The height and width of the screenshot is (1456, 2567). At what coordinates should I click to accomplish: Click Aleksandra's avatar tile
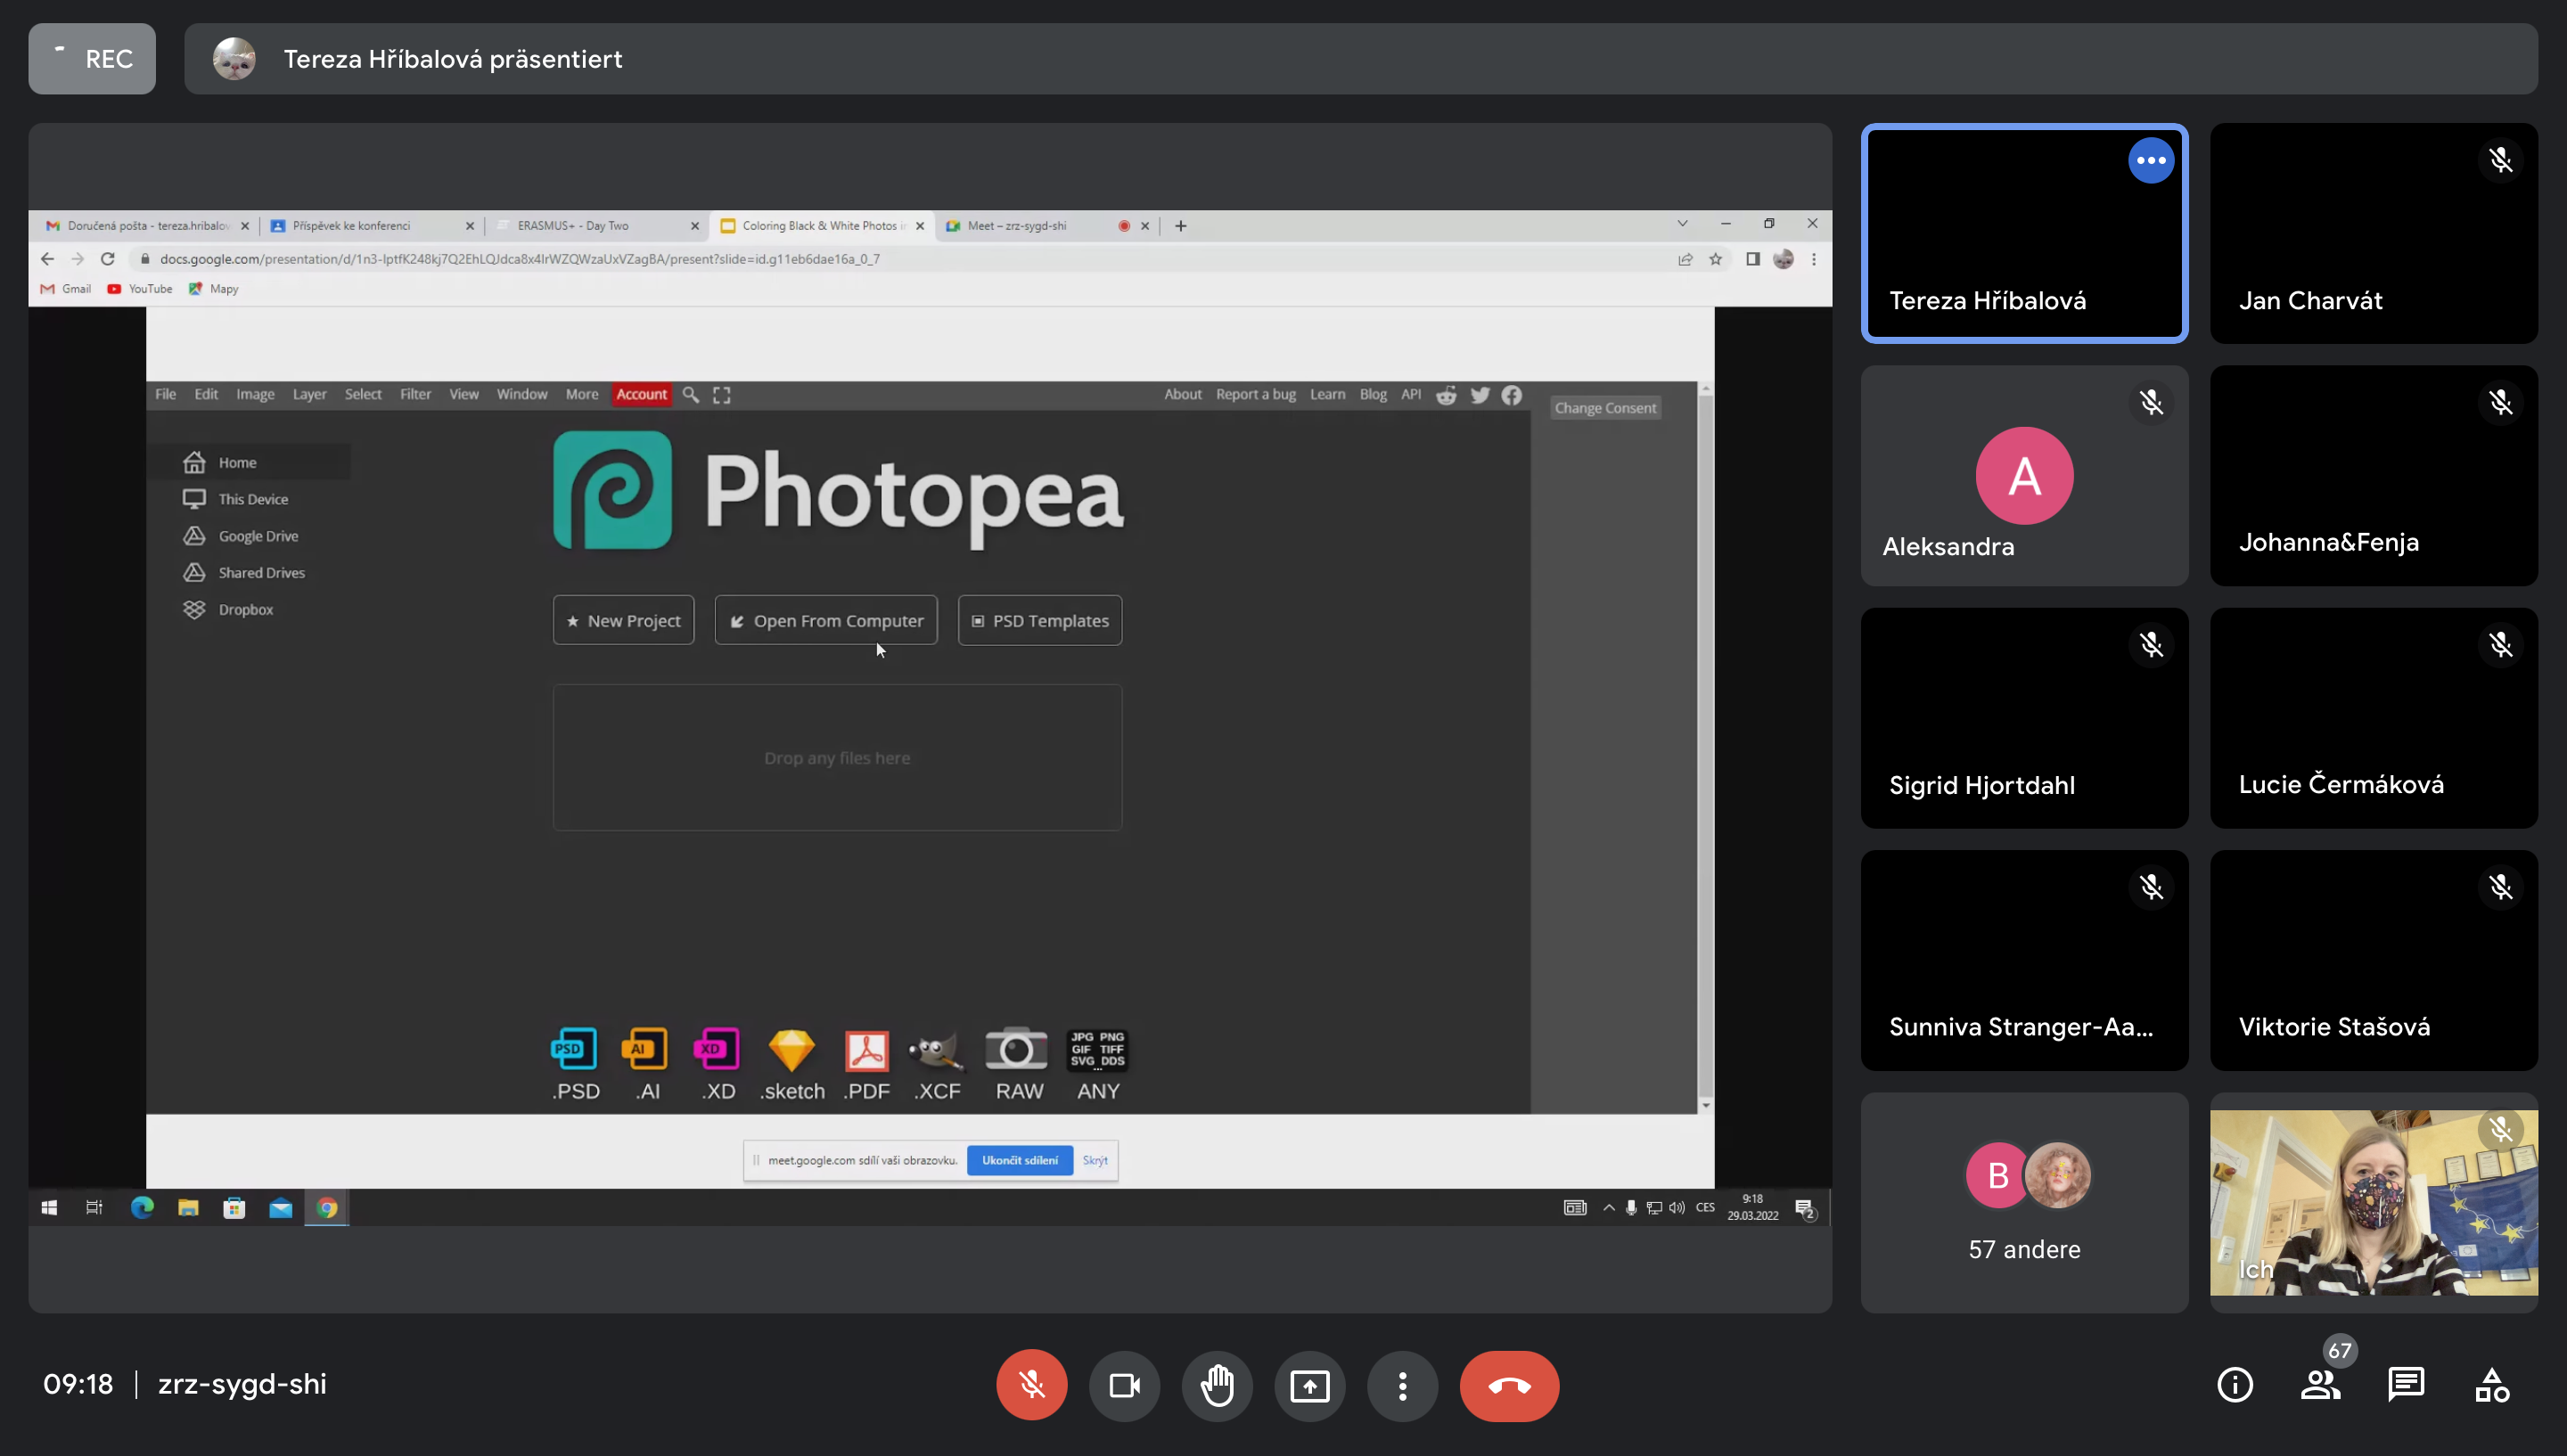(x=2024, y=476)
